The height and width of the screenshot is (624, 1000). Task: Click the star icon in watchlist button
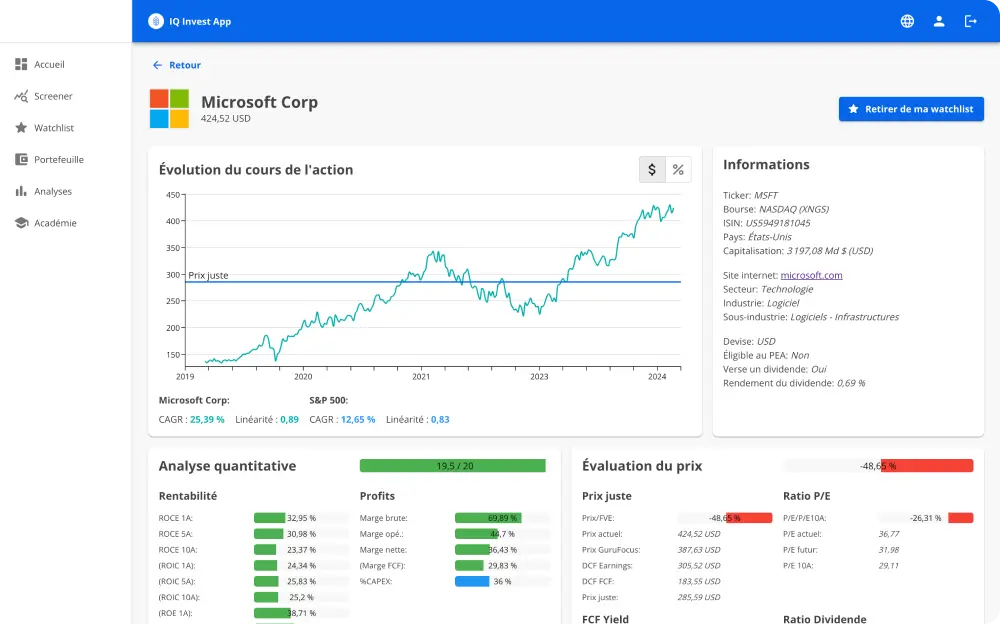[853, 109]
